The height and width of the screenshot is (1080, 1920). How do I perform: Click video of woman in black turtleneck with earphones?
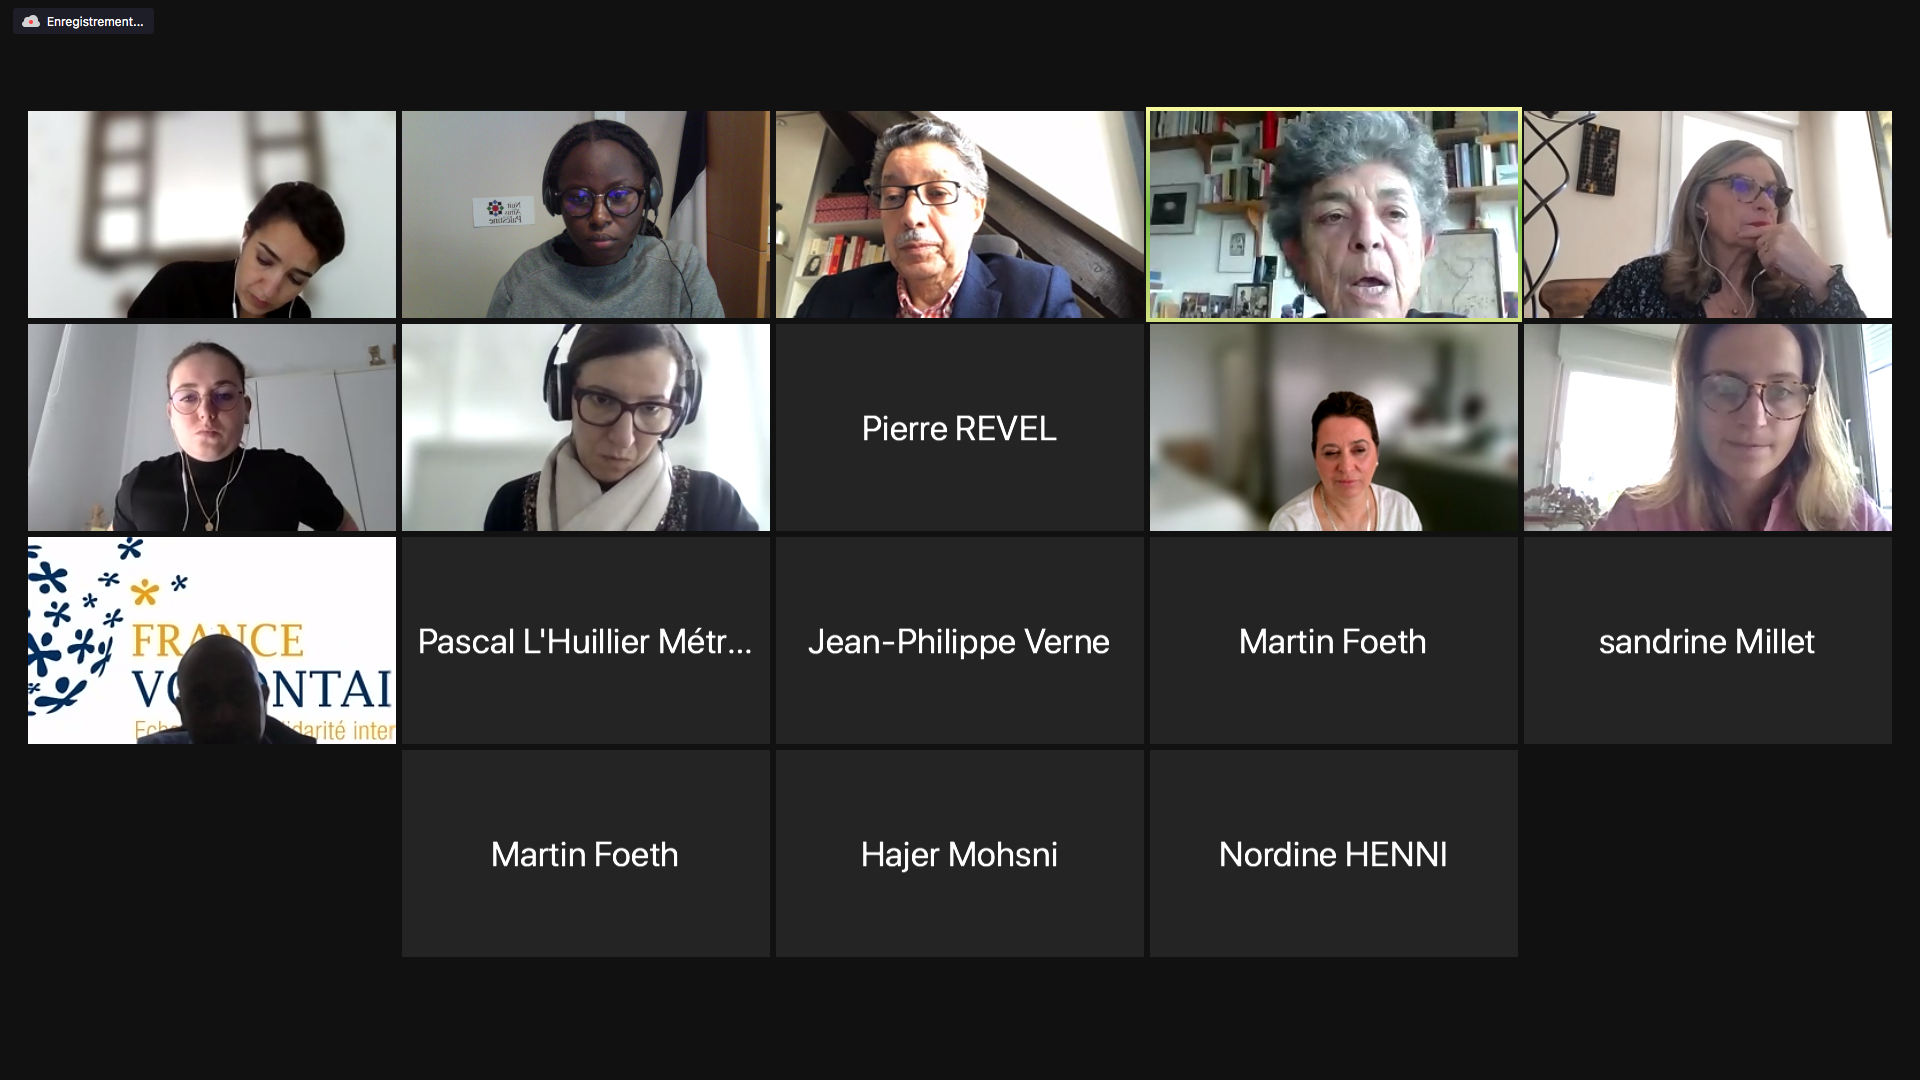[211, 427]
